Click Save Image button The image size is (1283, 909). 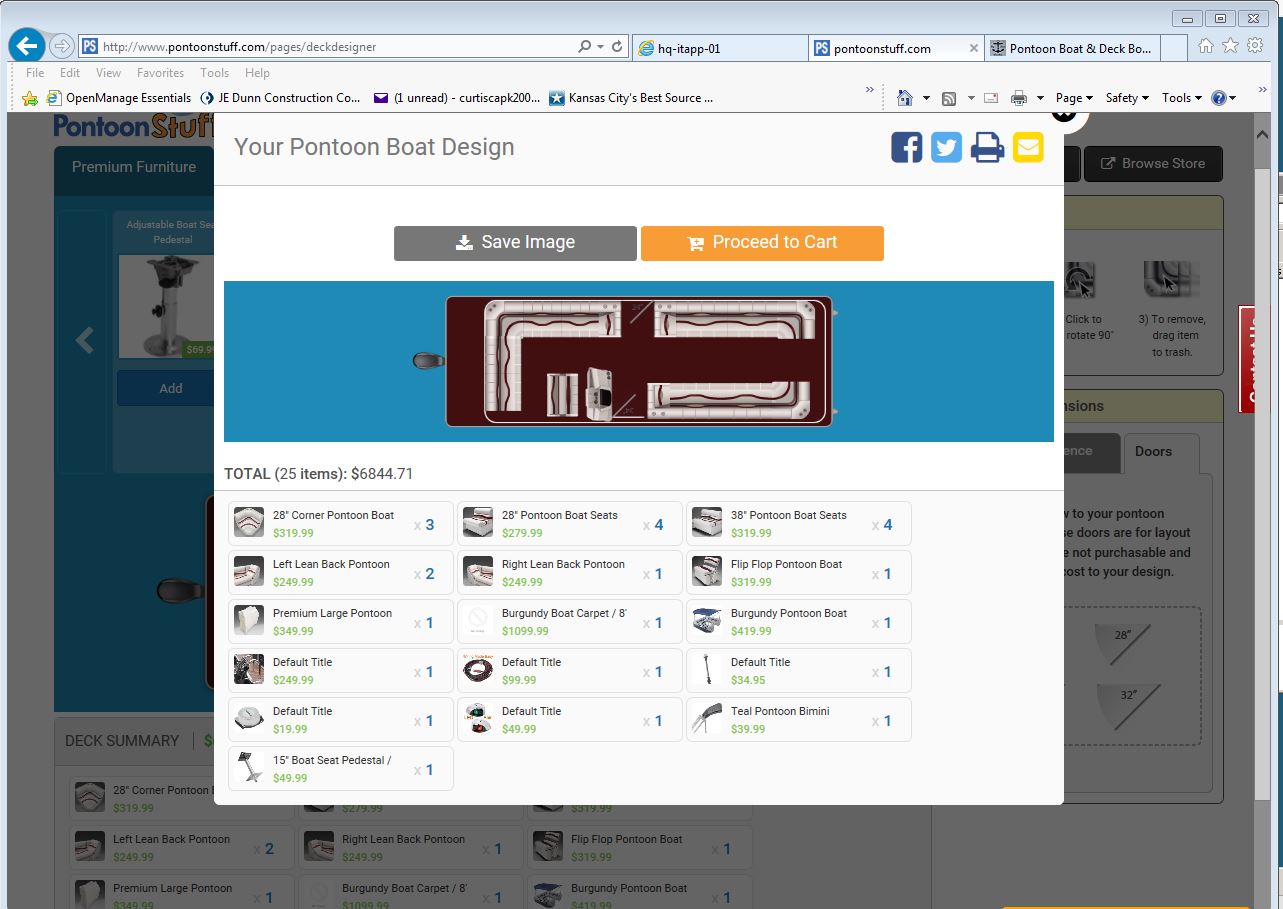pos(515,243)
